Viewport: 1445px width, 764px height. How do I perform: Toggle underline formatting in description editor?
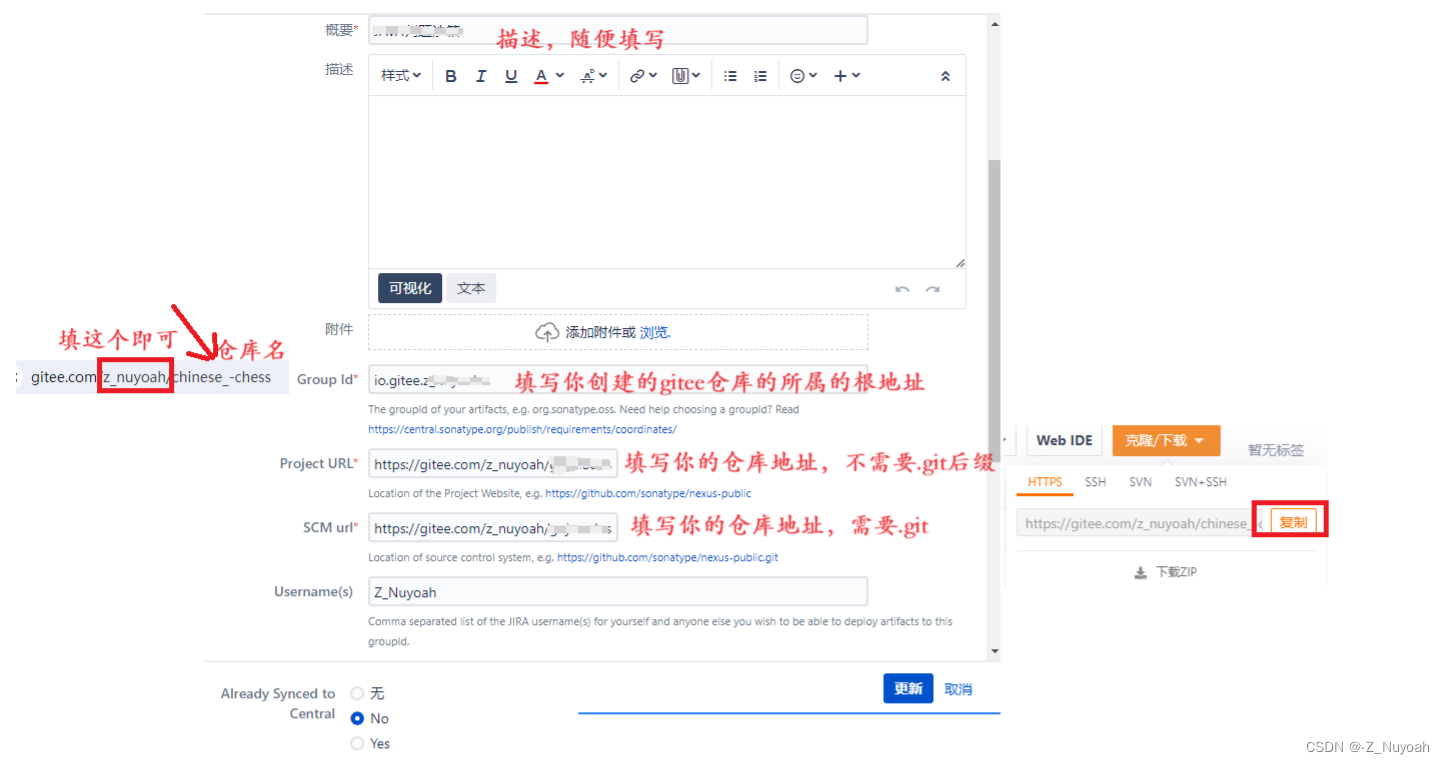(511, 76)
